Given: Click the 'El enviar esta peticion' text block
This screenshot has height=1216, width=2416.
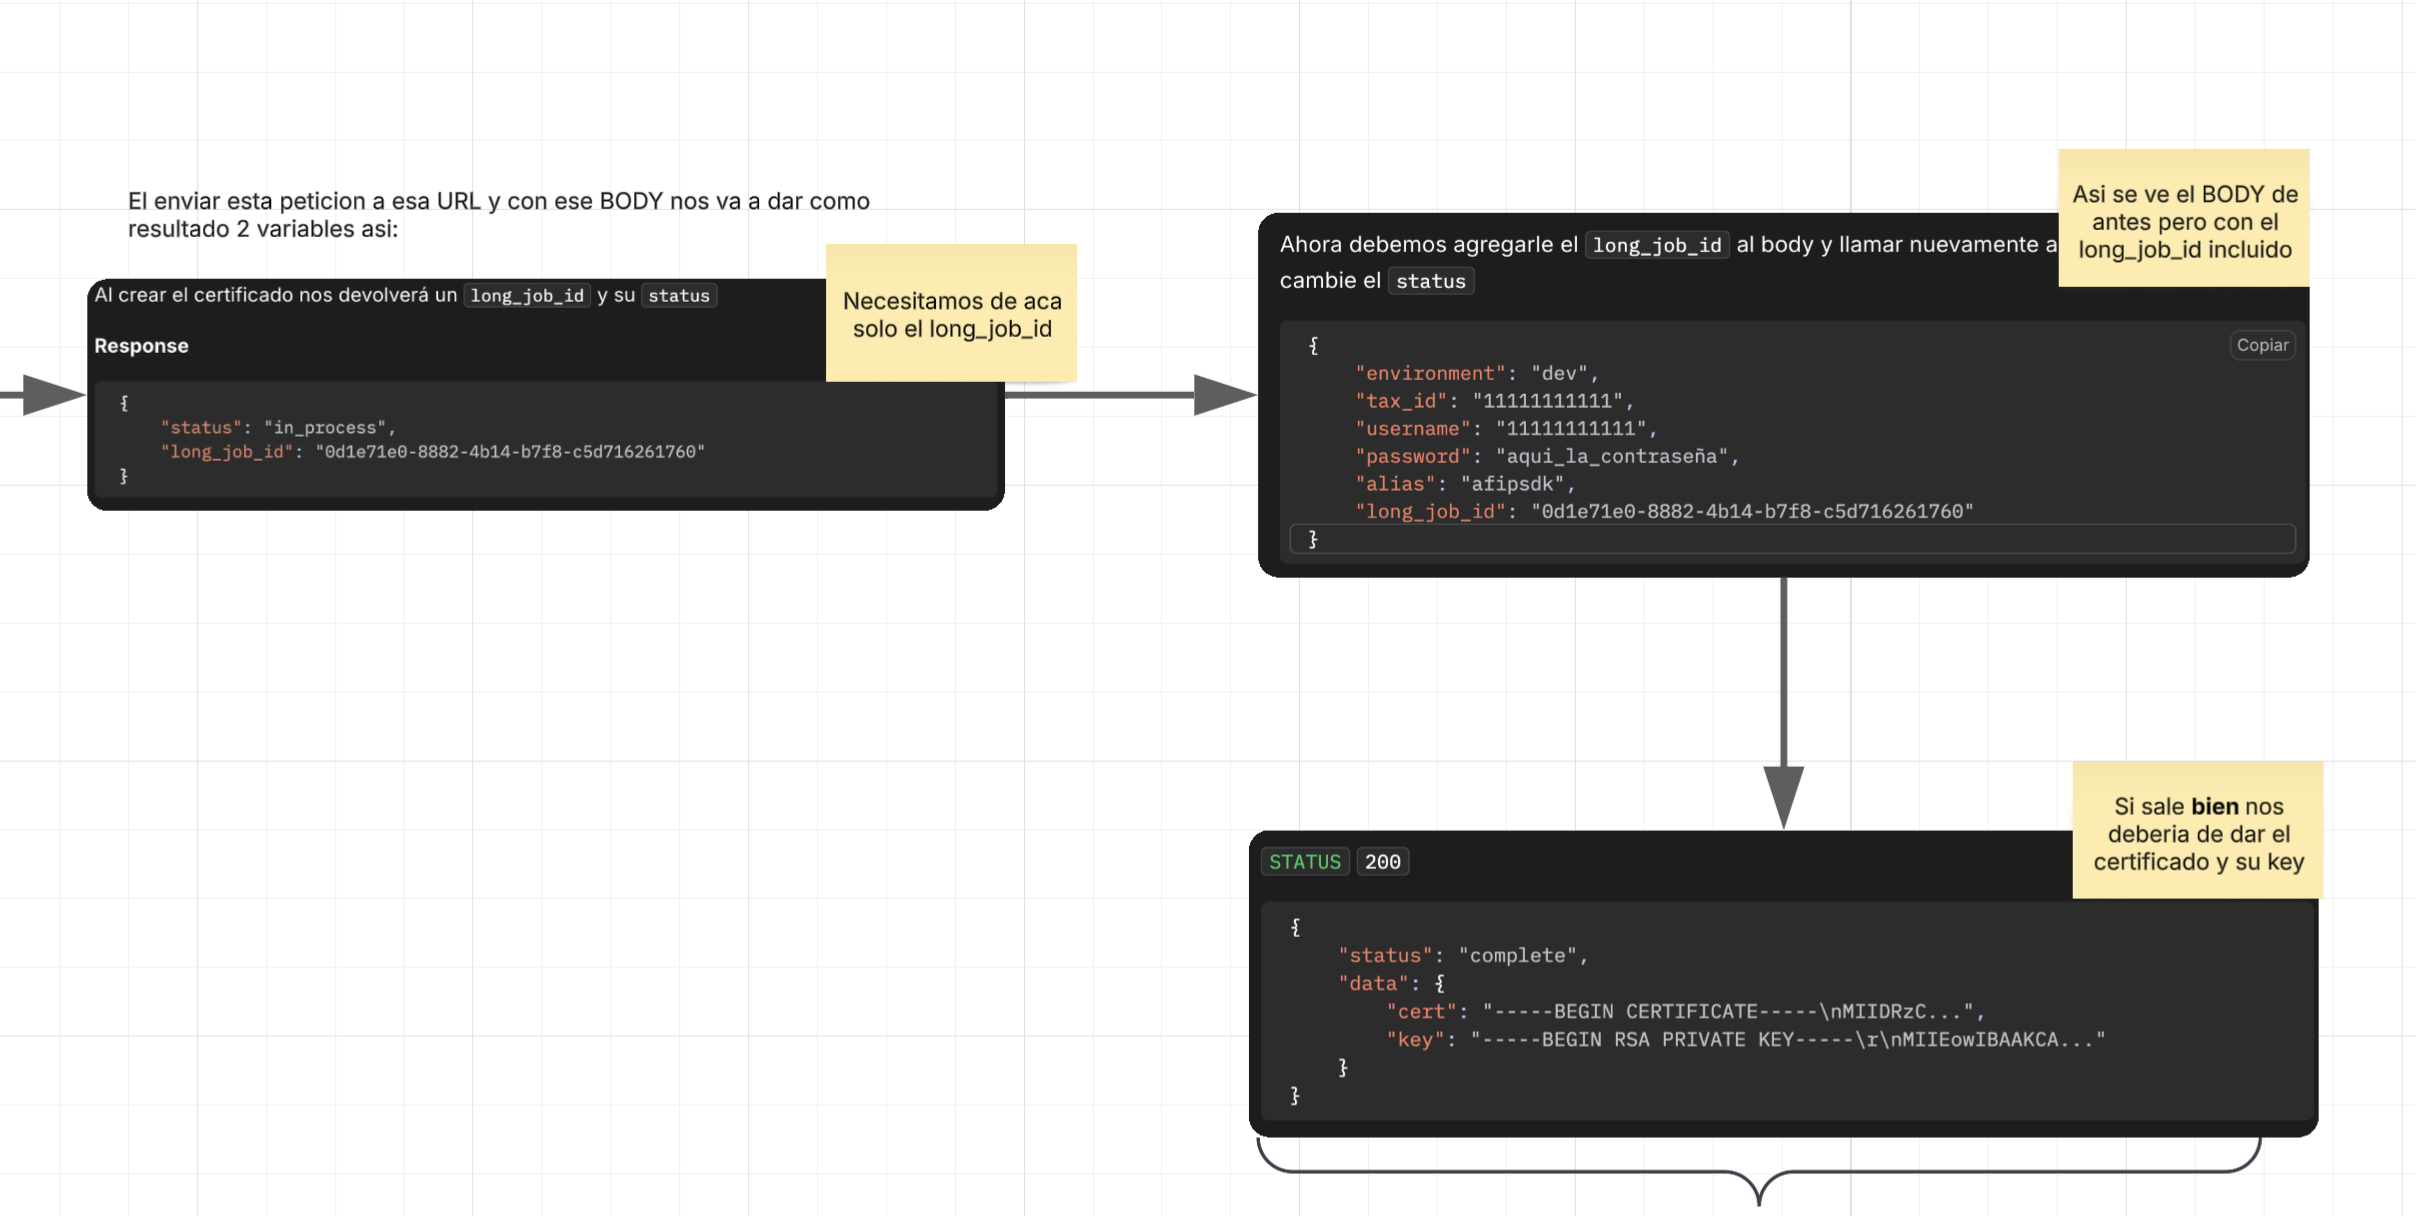Looking at the screenshot, I should click(x=498, y=215).
